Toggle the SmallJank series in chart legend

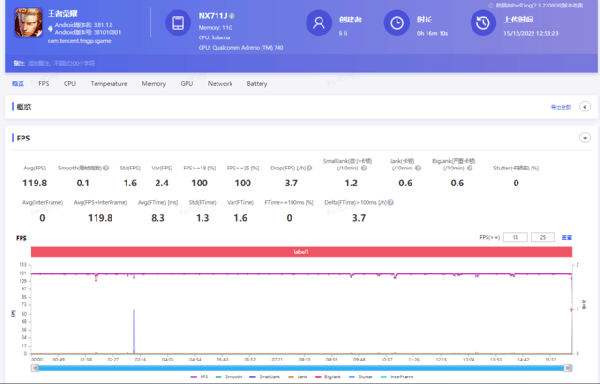[264, 377]
